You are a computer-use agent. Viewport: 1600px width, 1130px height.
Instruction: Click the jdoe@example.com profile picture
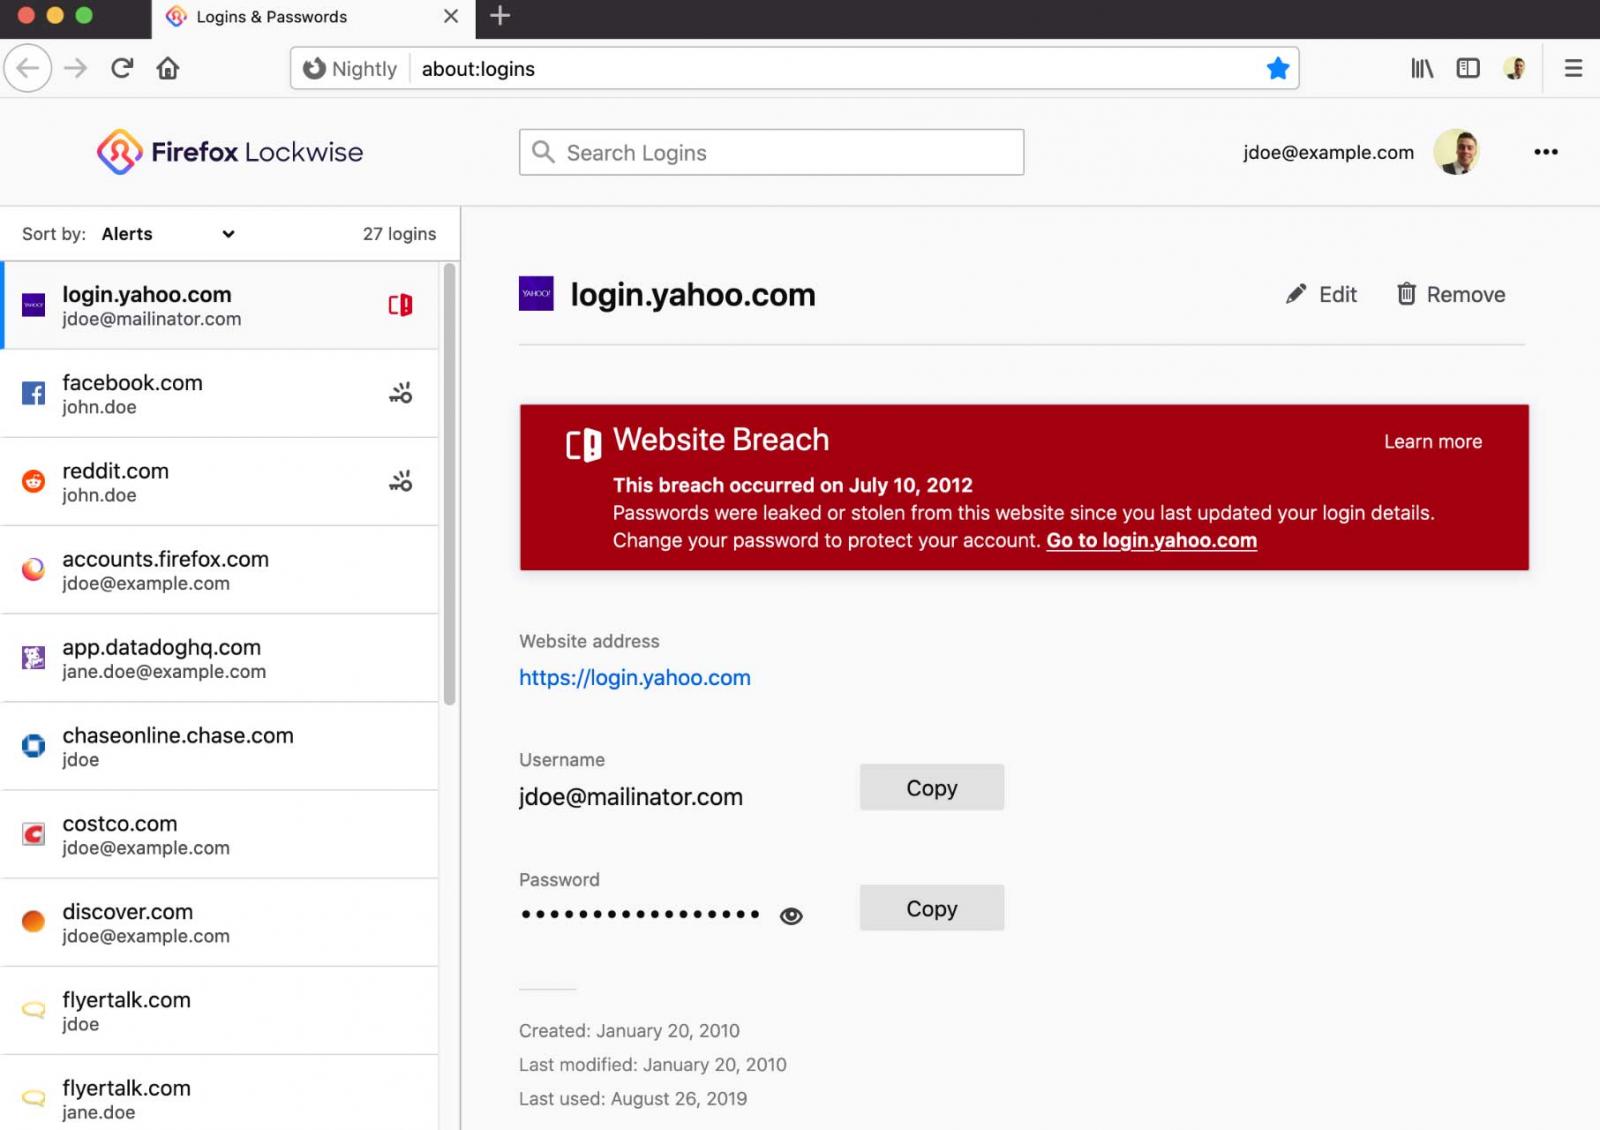click(1456, 152)
